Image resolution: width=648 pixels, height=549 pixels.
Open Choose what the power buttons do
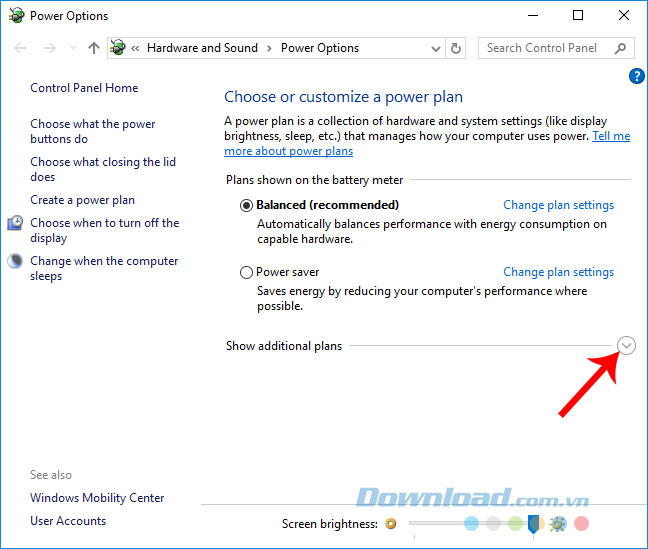click(x=93, y=131)
